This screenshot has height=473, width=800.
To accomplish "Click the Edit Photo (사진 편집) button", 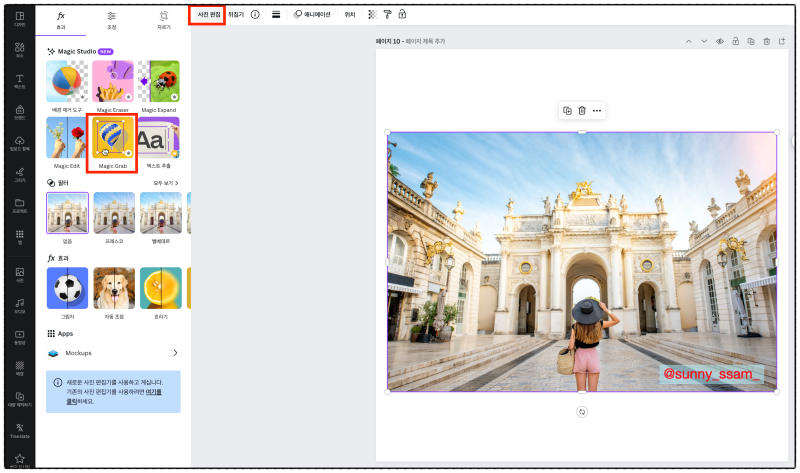I will [208, 15].
